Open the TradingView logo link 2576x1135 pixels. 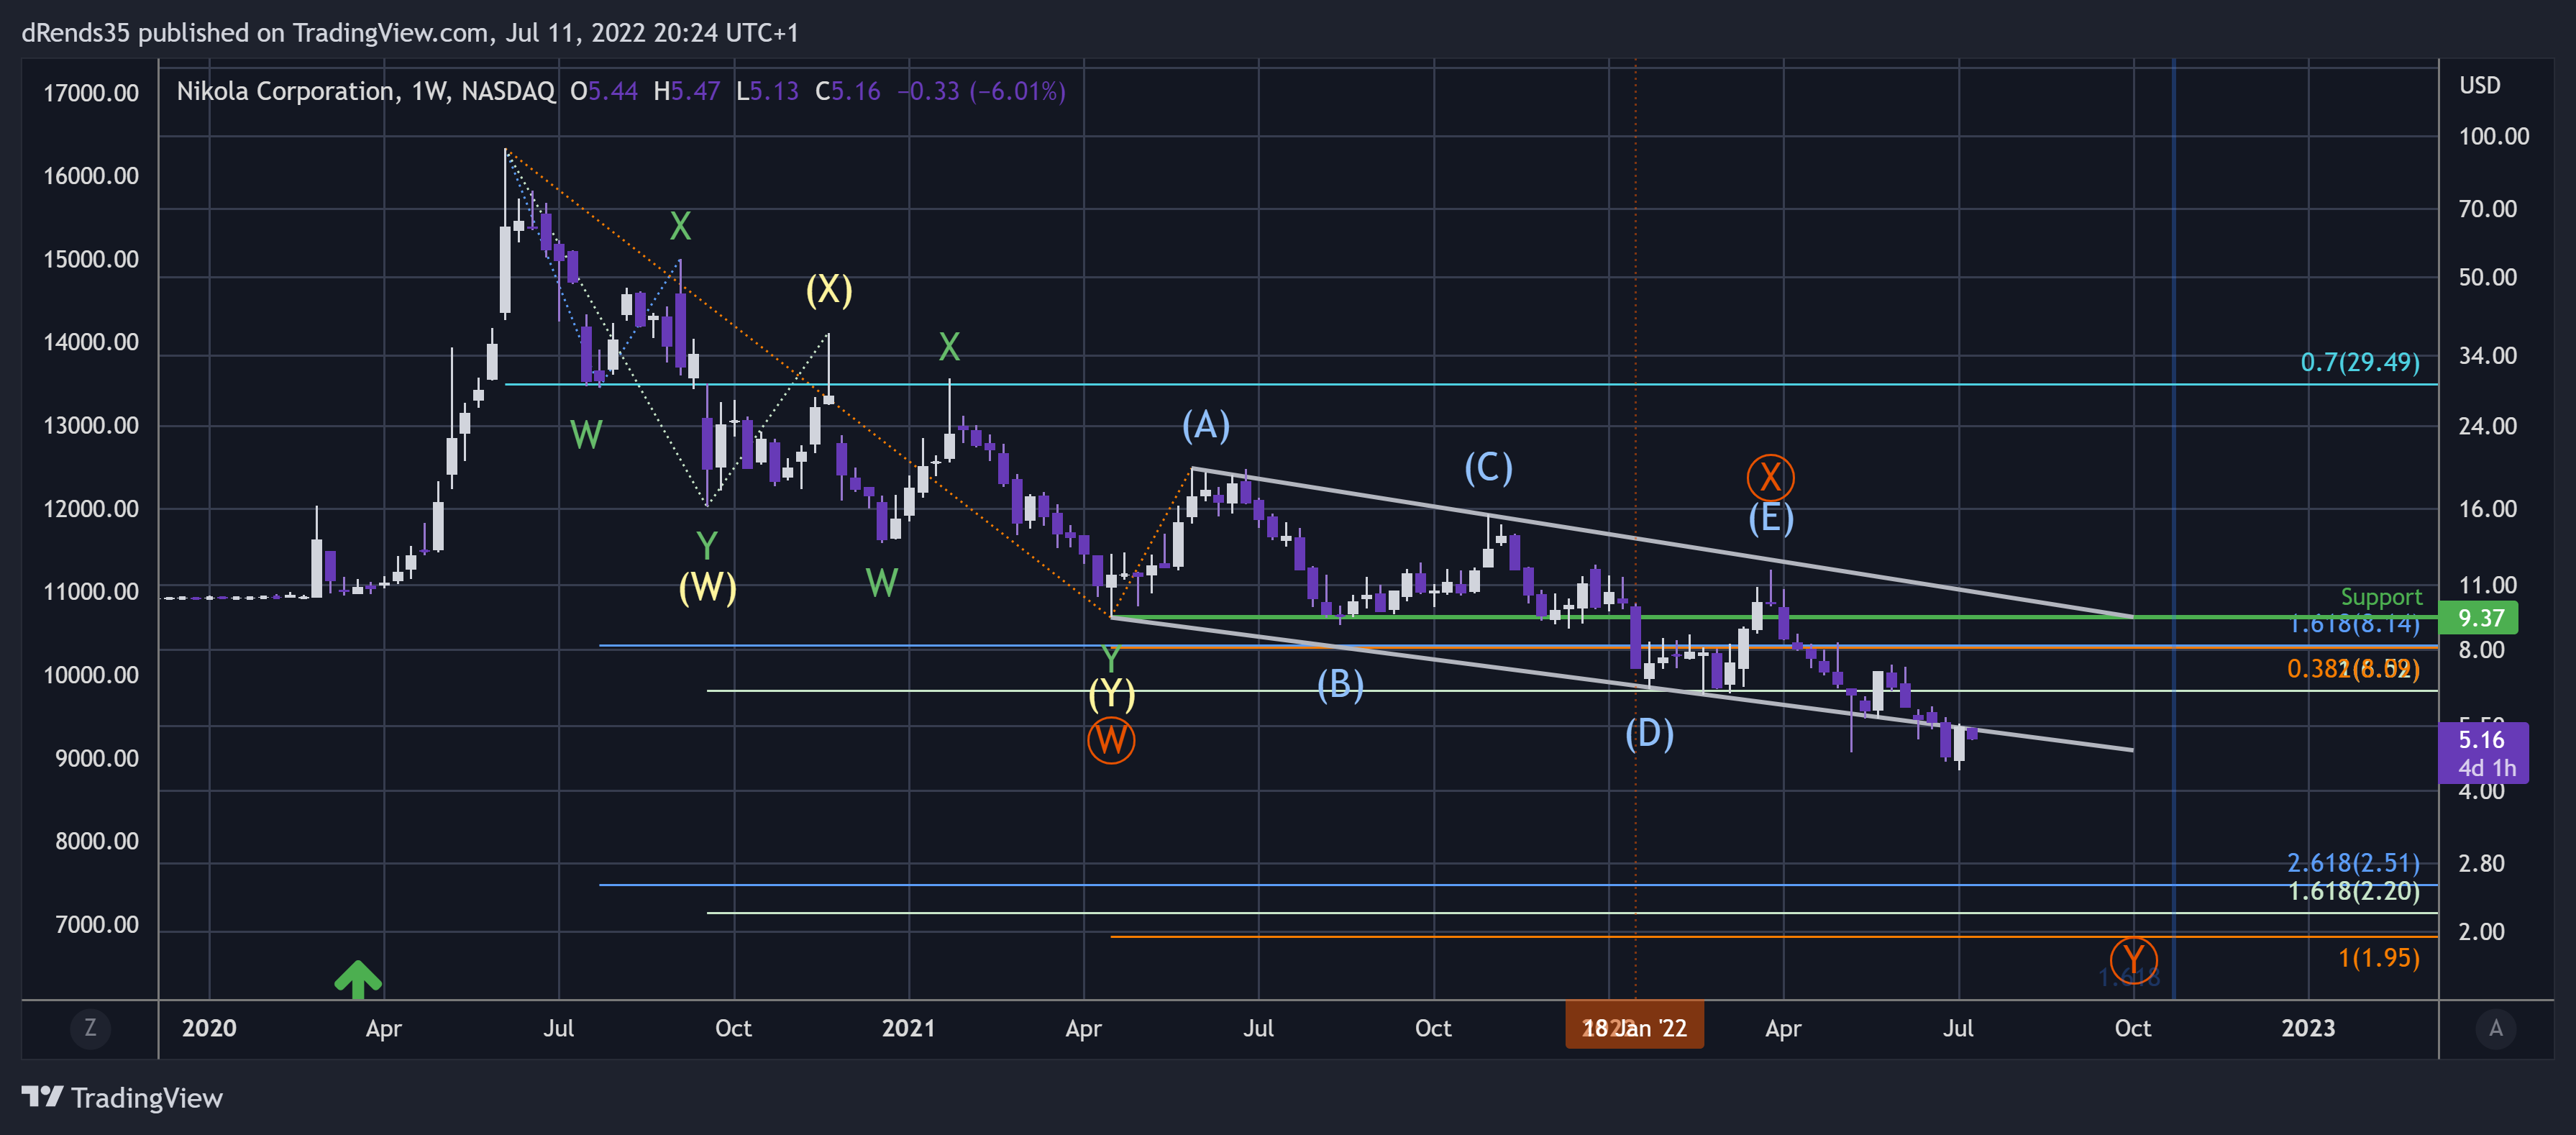[x=122, y=1098]
